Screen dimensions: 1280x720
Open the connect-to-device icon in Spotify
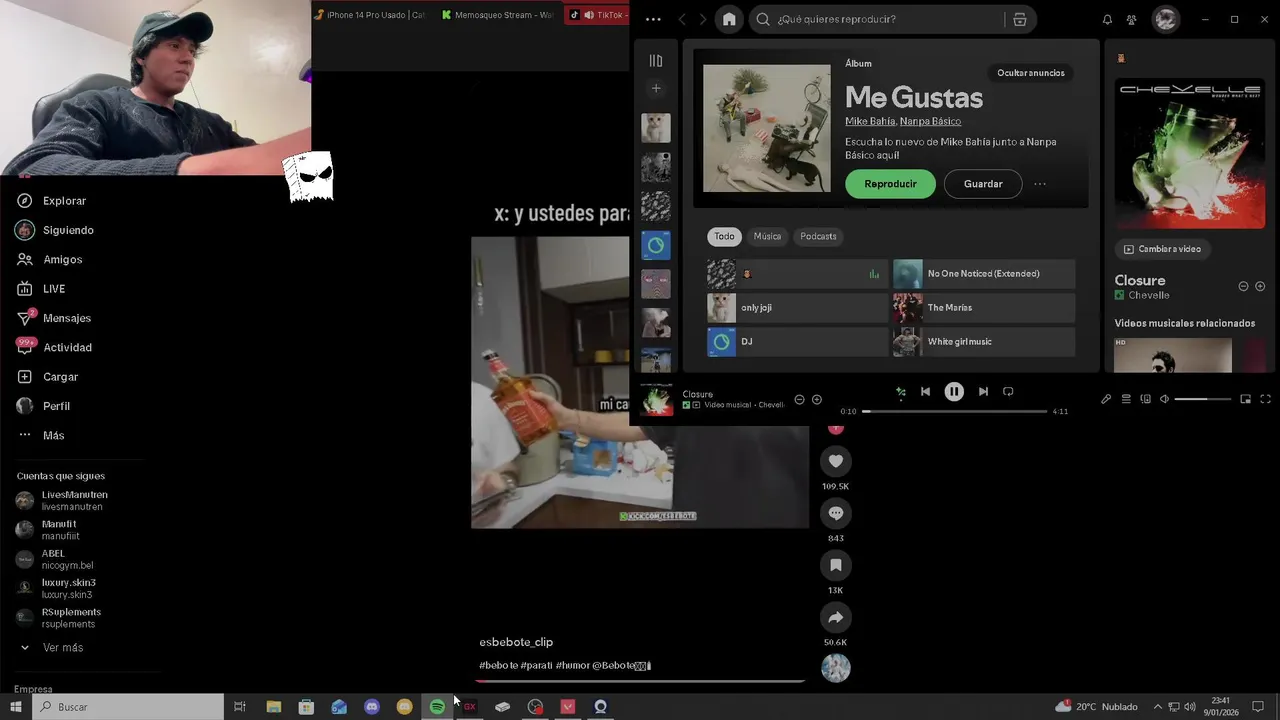[x=1146, y=399]
